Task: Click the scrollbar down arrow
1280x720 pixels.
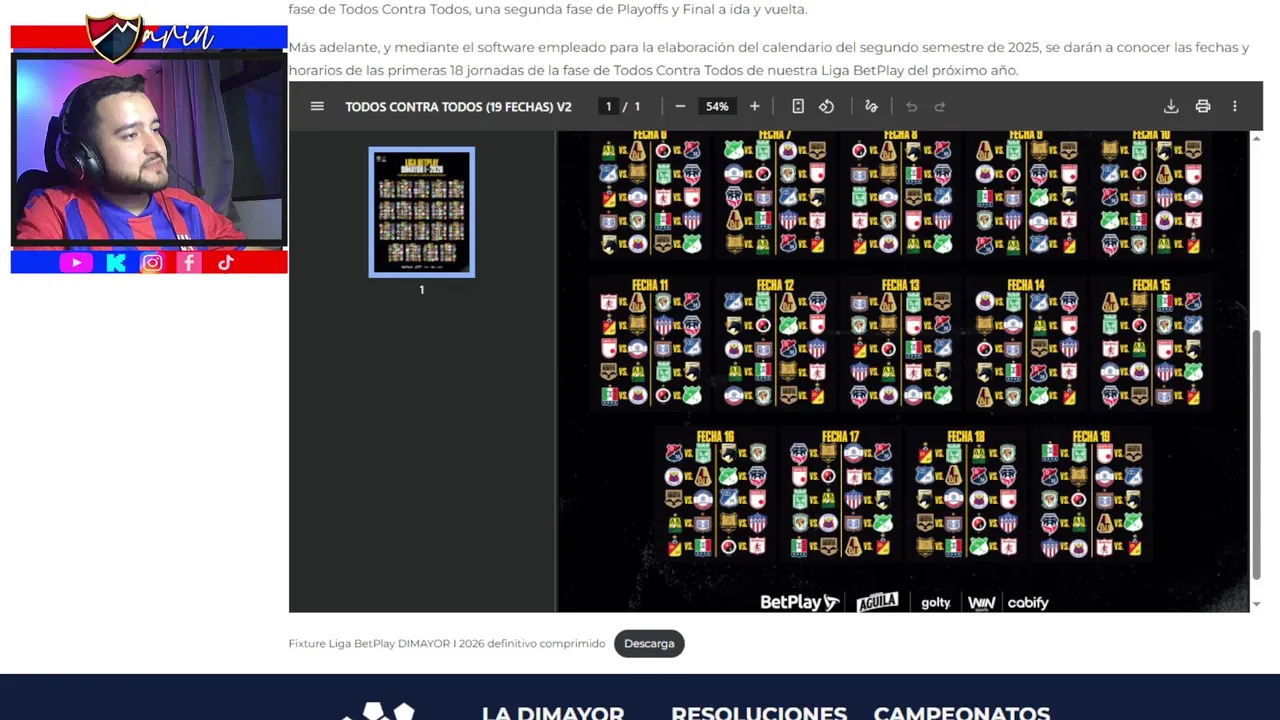Action: pyautogui.click(x=1257, y=604)
